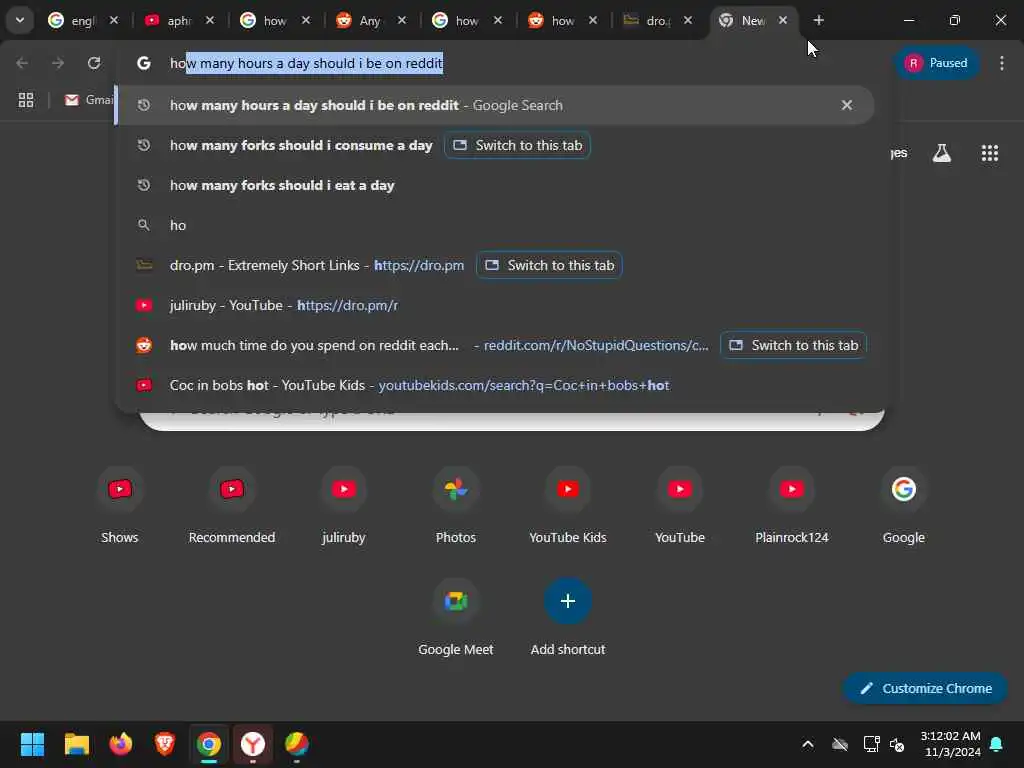Select the 'New' tab
The width and height of the screenshot is (1024, 768).
[x=744, y=20]
